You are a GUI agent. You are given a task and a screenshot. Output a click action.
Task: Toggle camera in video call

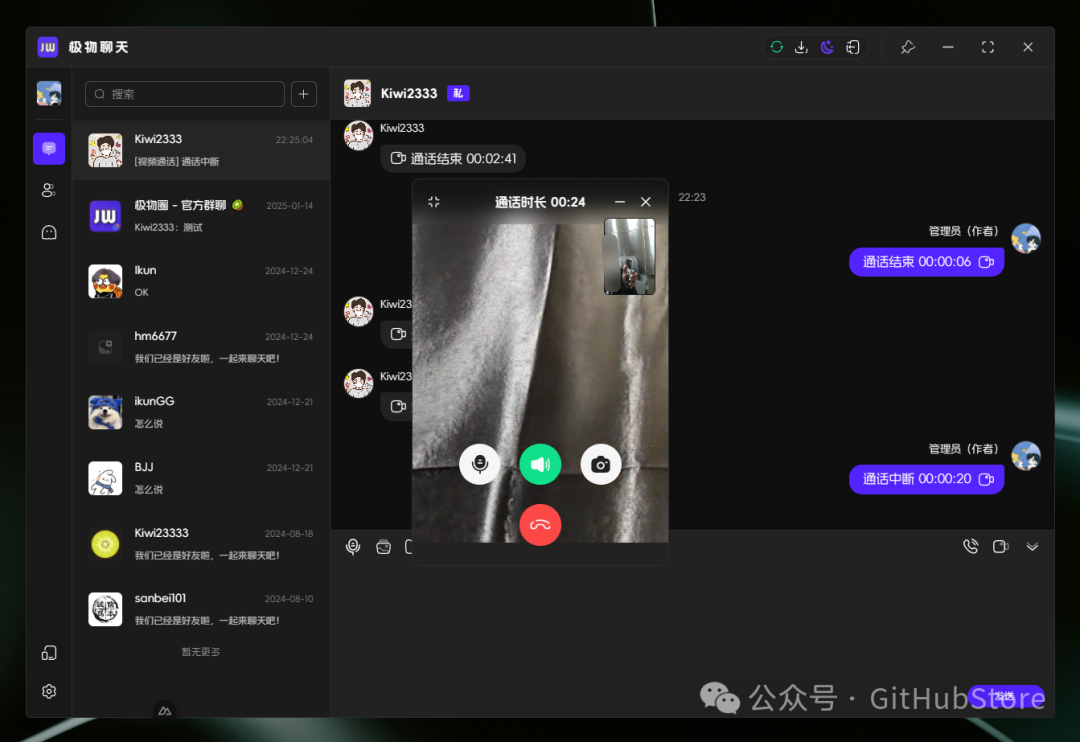(601, 464)
